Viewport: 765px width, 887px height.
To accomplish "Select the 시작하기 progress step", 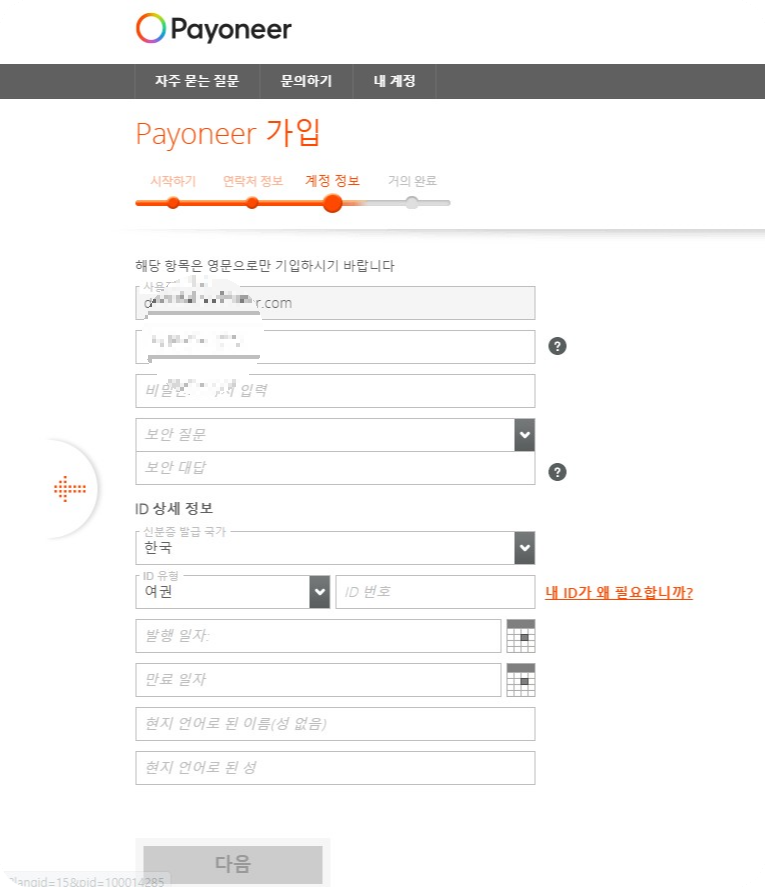I will coord(173,181).
